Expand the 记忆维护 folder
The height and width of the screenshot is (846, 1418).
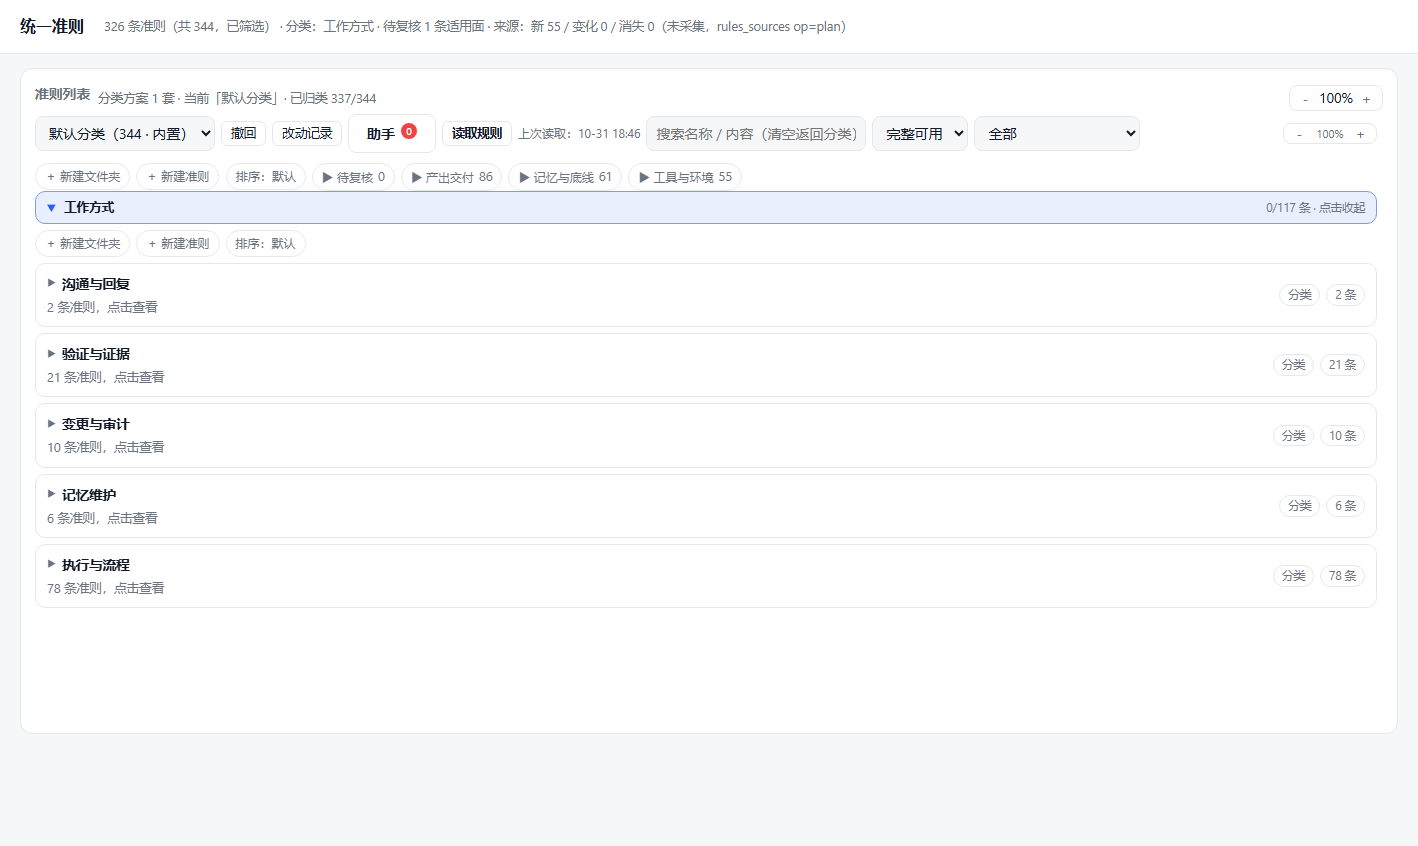click(x=706, y=506)
